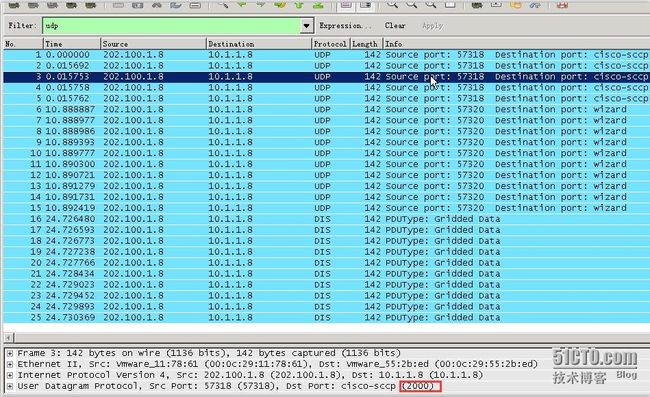Select DIS packet 18 at time 24.726773
The height and width of the screenshot is (397, 650).
[327, 241]
